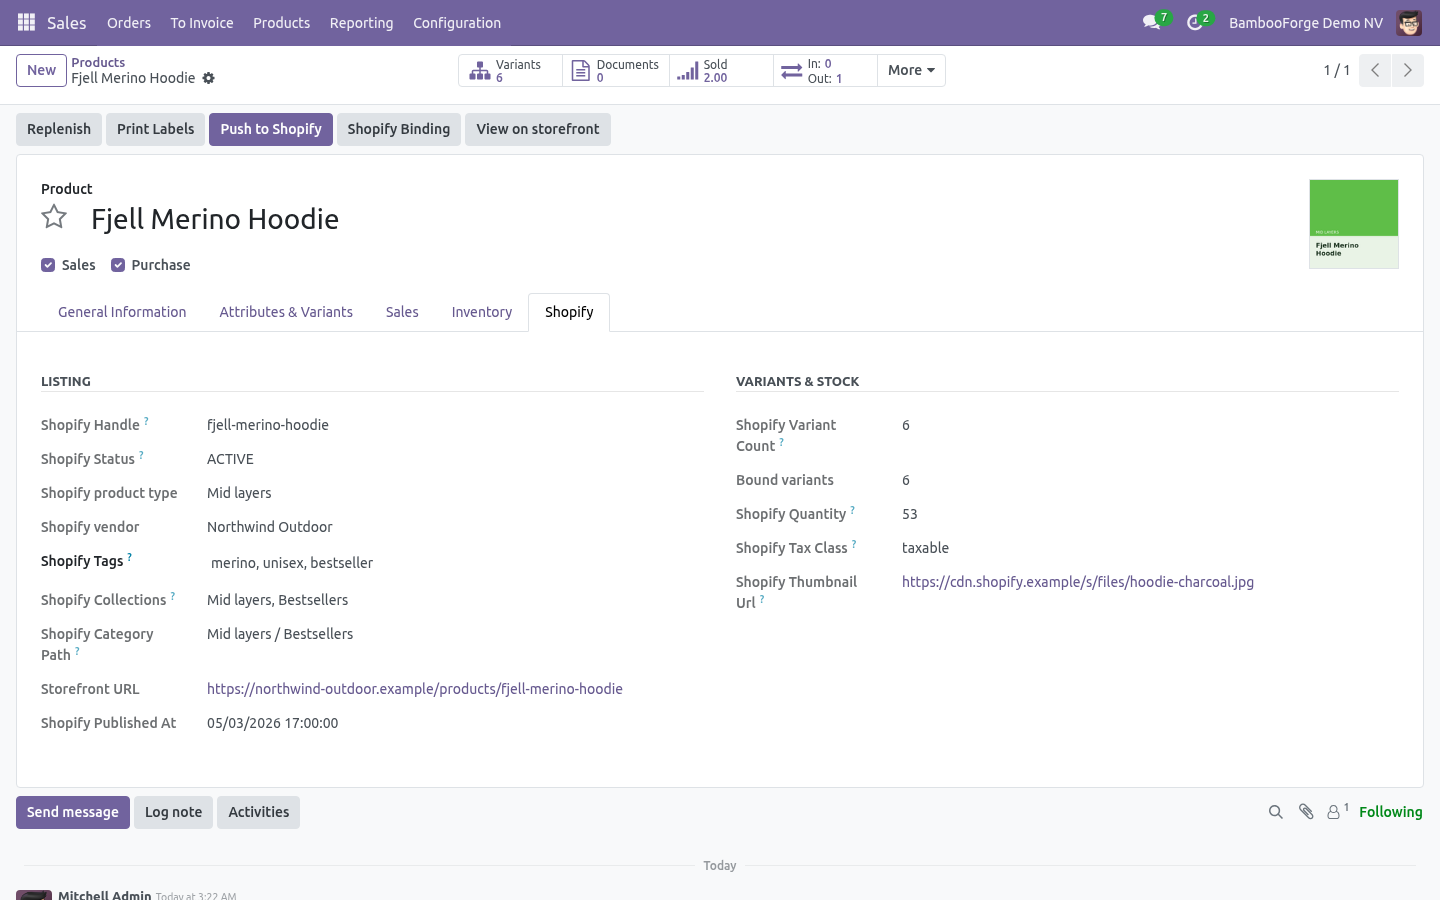Viewport: 1440px width, 900px height.
Task: Go to previous record arrow
Action: [x=1375, y=70]
